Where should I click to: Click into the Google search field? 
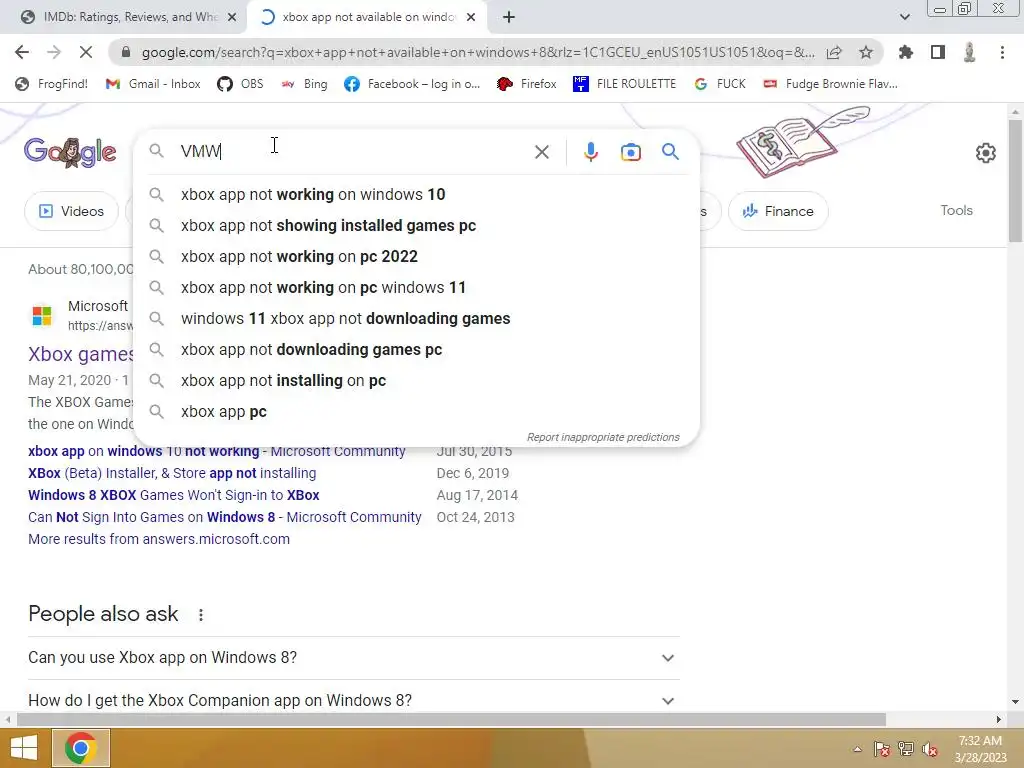tap(353, 152)
